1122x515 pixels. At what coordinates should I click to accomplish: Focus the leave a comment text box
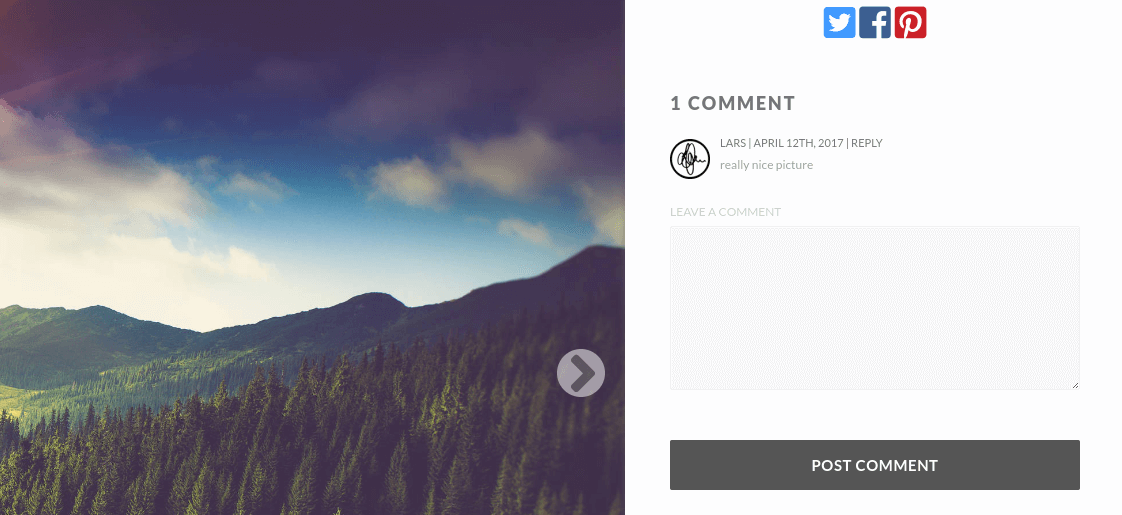point(874,308)
